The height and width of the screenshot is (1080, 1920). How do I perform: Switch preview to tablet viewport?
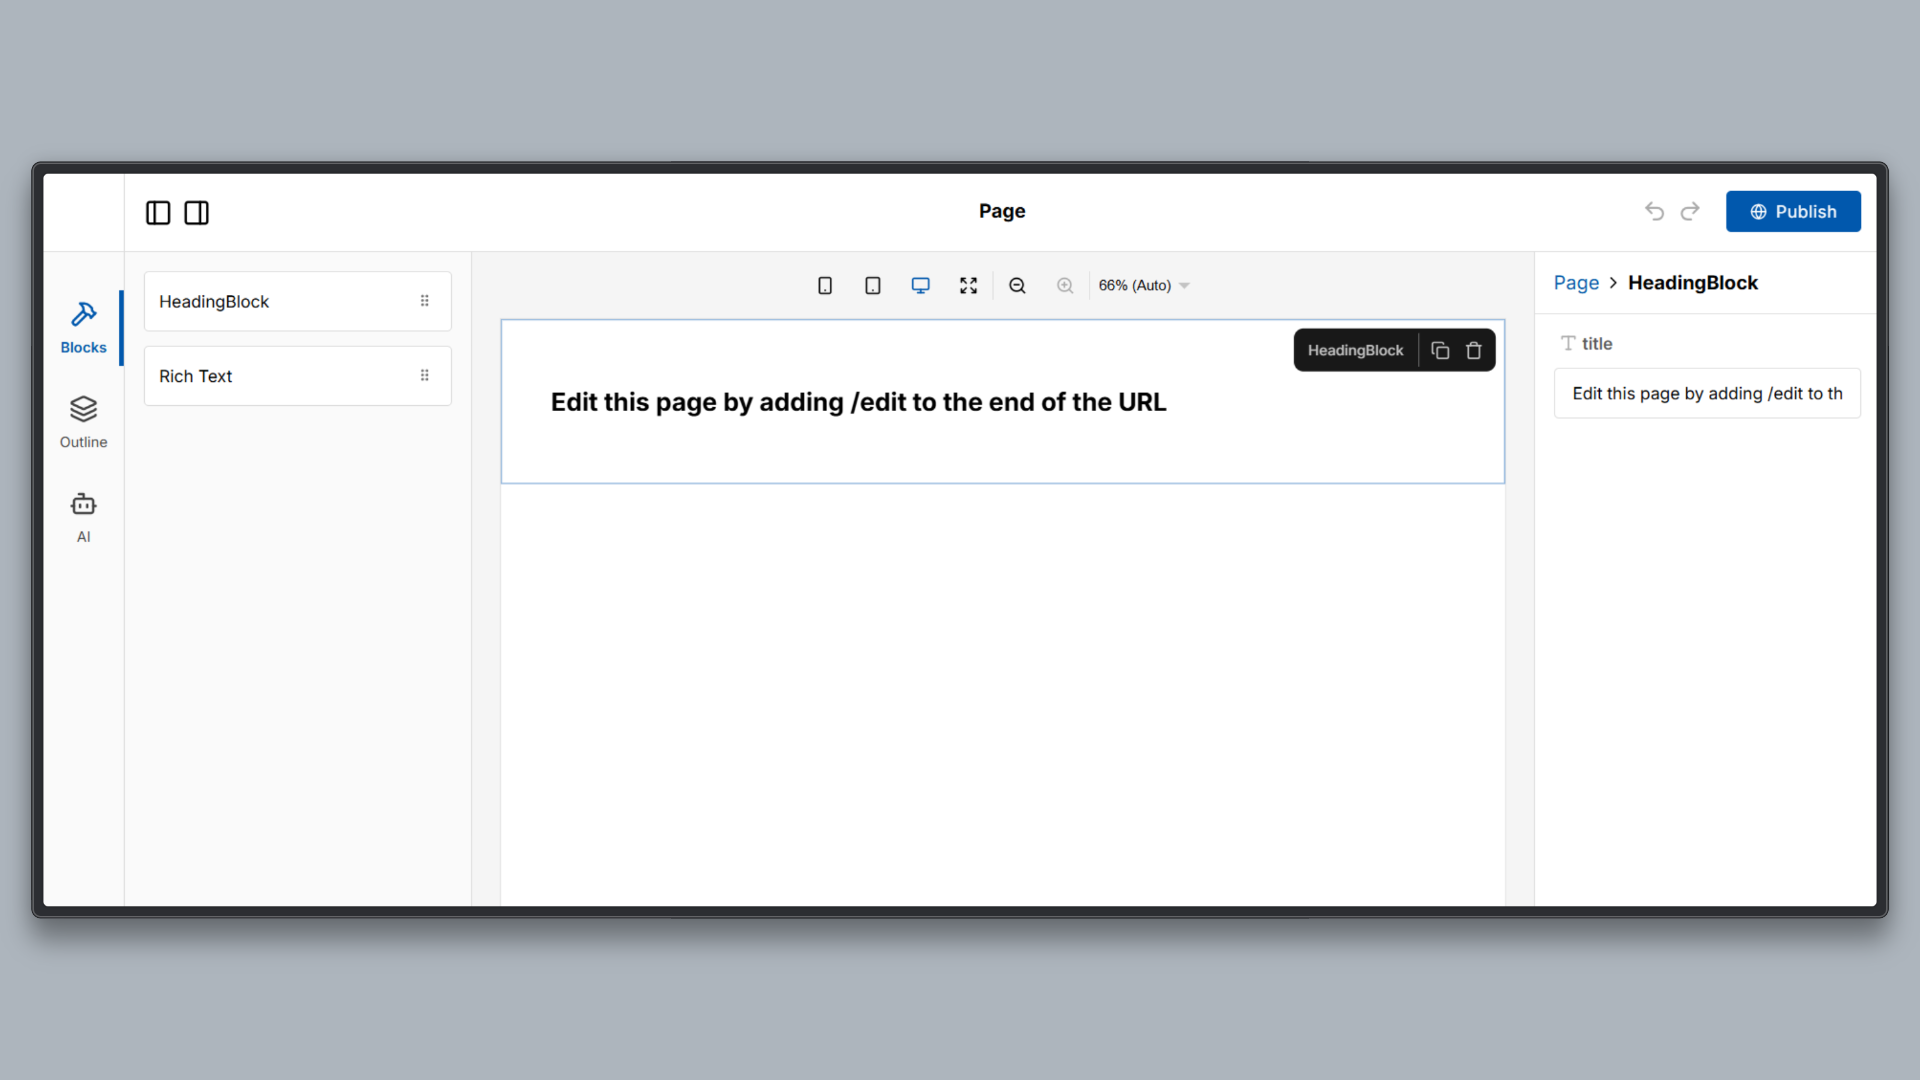(872, 285)
